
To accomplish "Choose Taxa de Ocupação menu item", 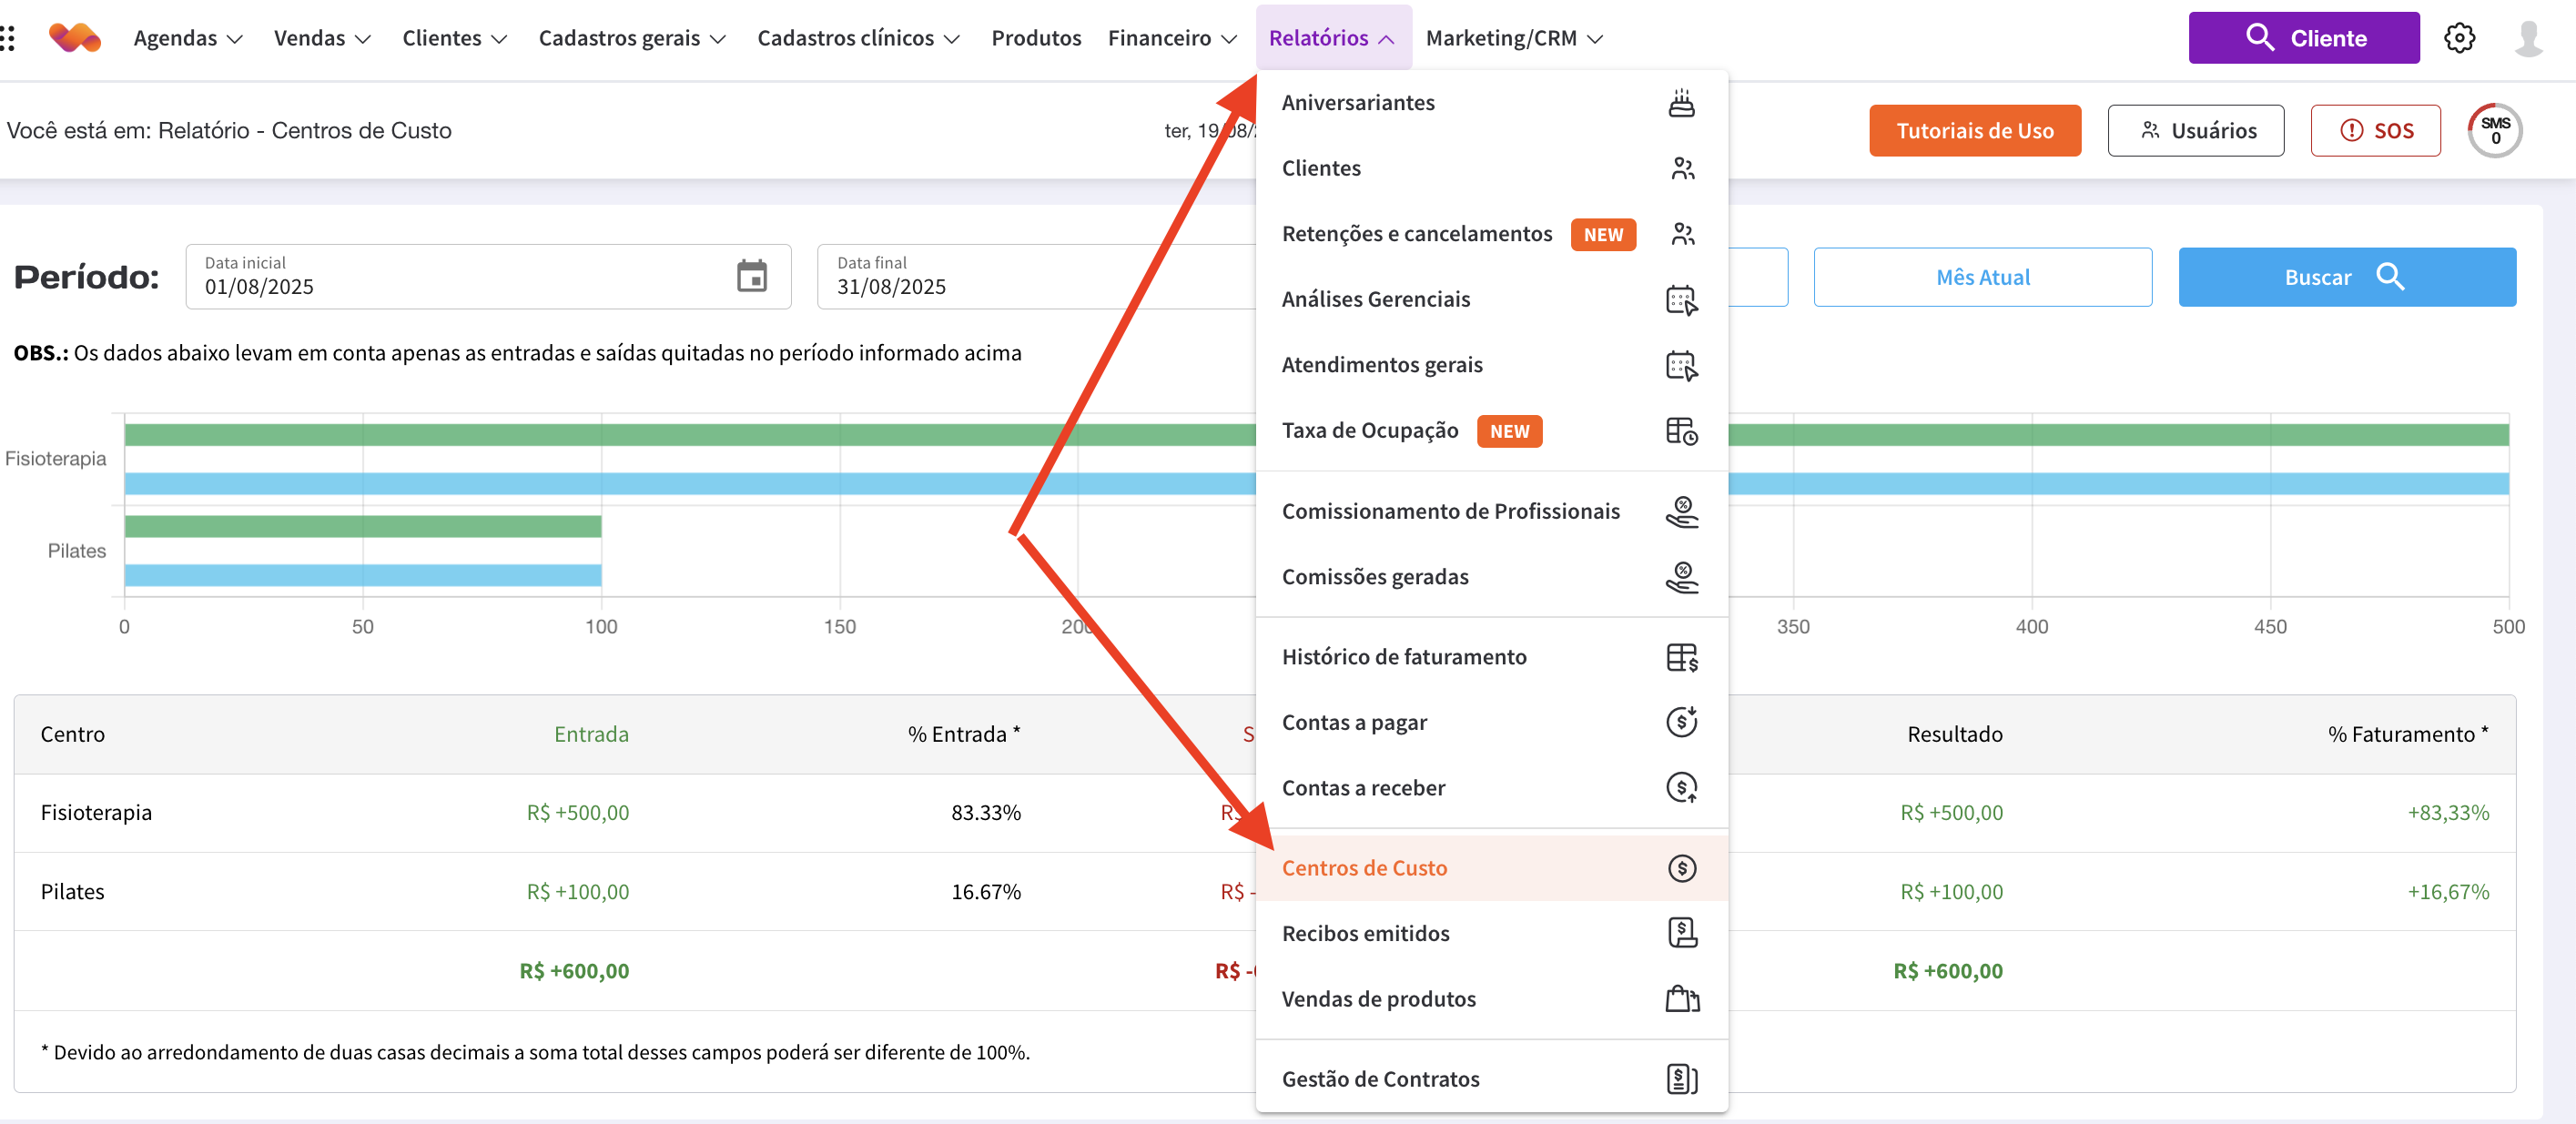I will pos(1369,431).
